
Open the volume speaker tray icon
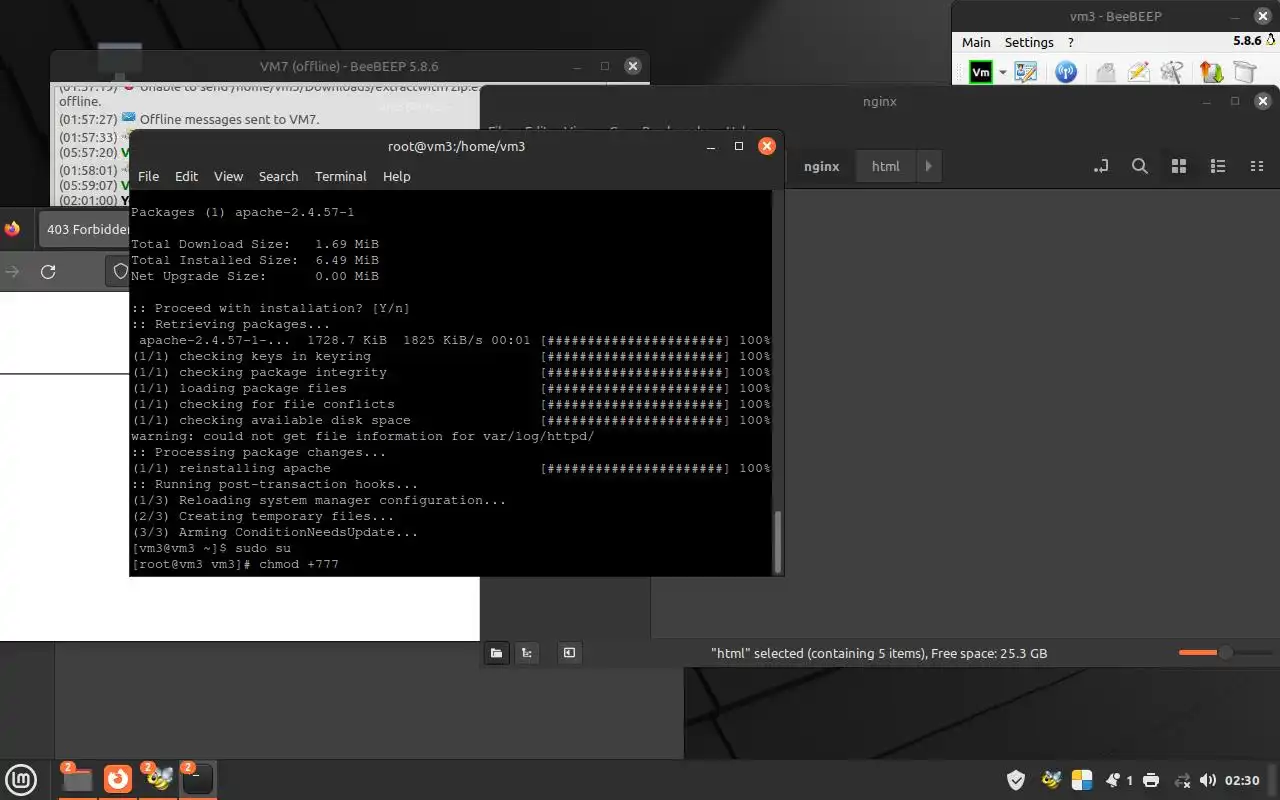(1208, 780)
